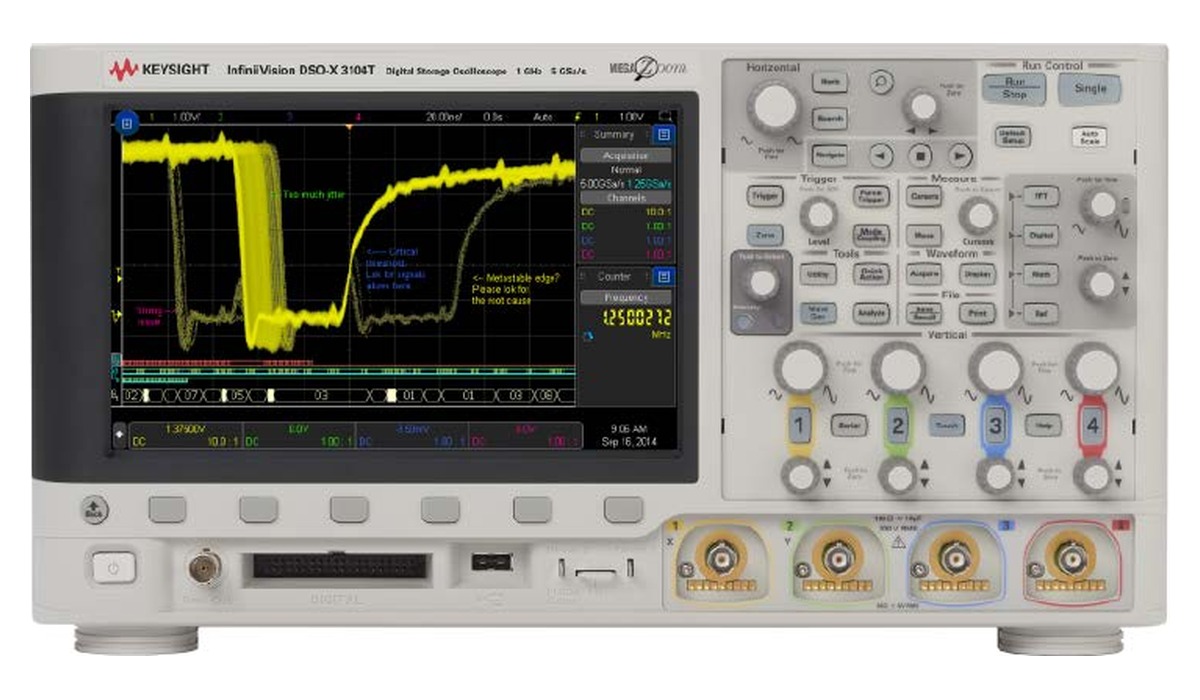
Task: Click the navigate stop square key
Action: [920, 155]
